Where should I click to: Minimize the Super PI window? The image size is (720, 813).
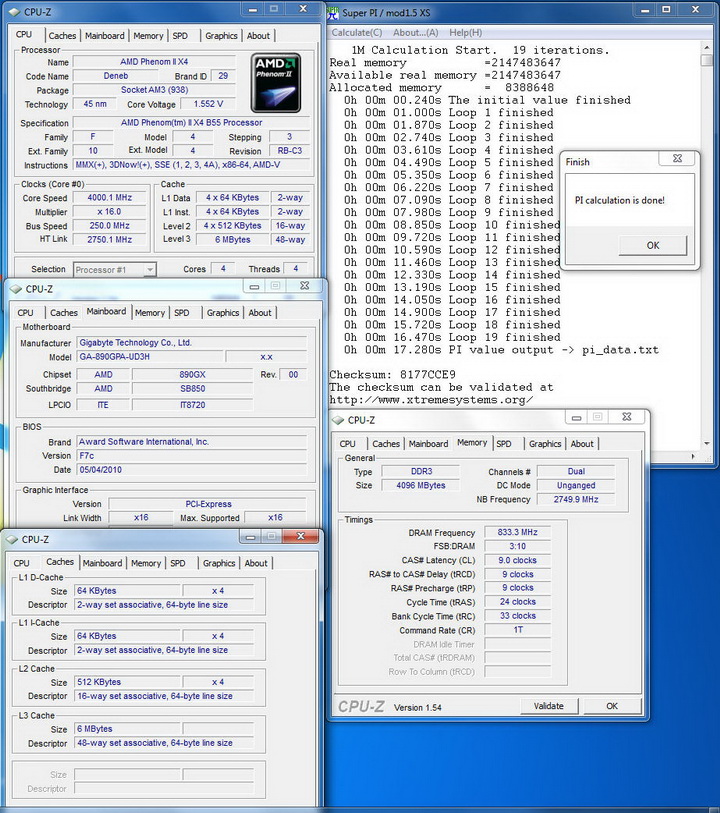(x=644, y=9)
